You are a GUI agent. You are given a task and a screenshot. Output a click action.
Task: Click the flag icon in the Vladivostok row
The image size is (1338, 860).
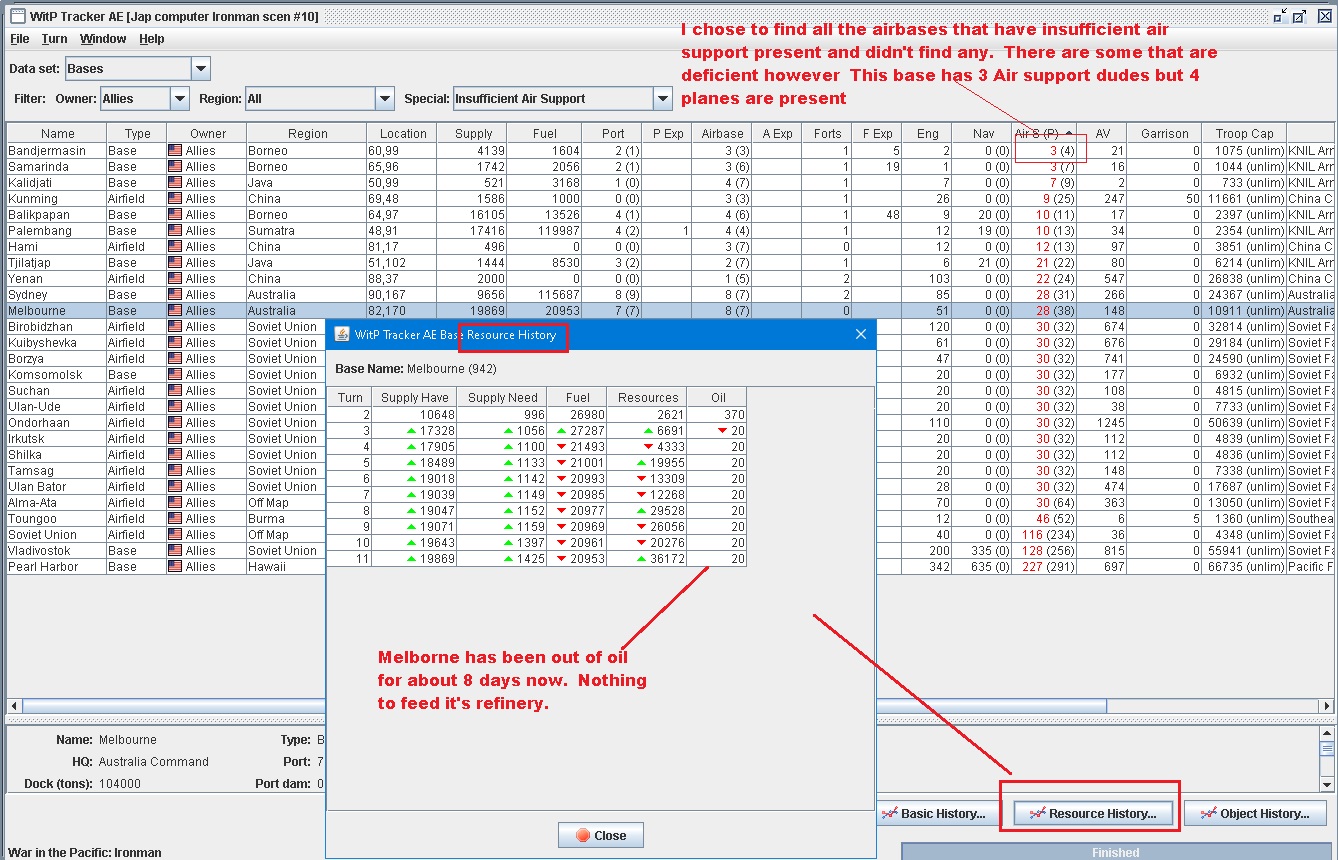pyautogui.click(x=175, y=551)
